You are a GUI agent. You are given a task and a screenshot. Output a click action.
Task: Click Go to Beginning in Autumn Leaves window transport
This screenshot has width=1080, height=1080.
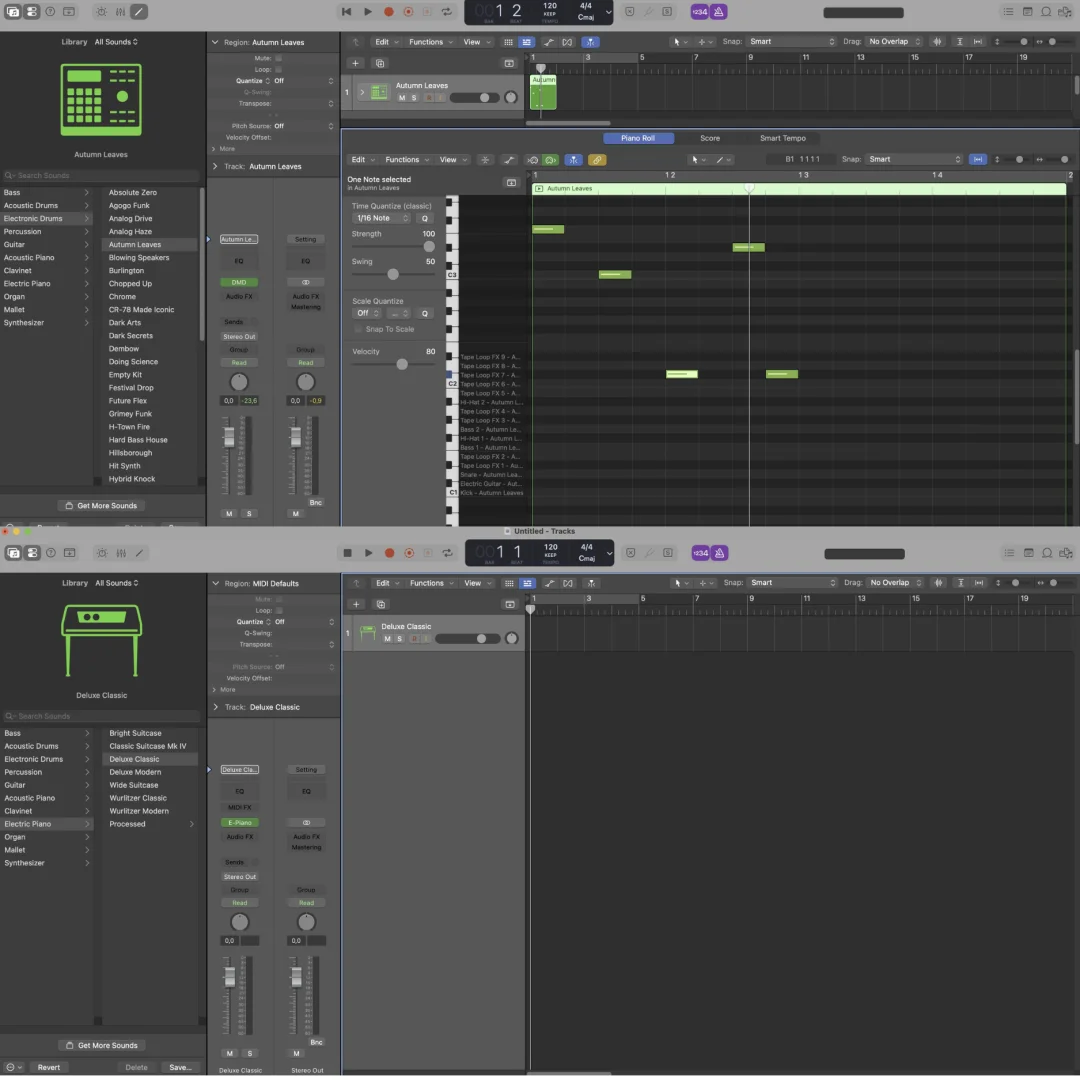(x=346, y=12)
